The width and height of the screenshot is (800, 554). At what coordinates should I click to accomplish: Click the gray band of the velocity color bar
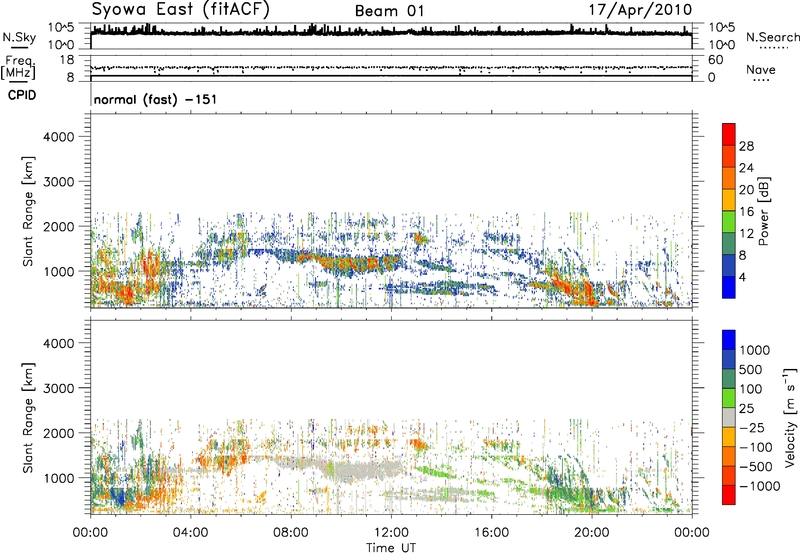pyautogui.click(x=729, y=417)
